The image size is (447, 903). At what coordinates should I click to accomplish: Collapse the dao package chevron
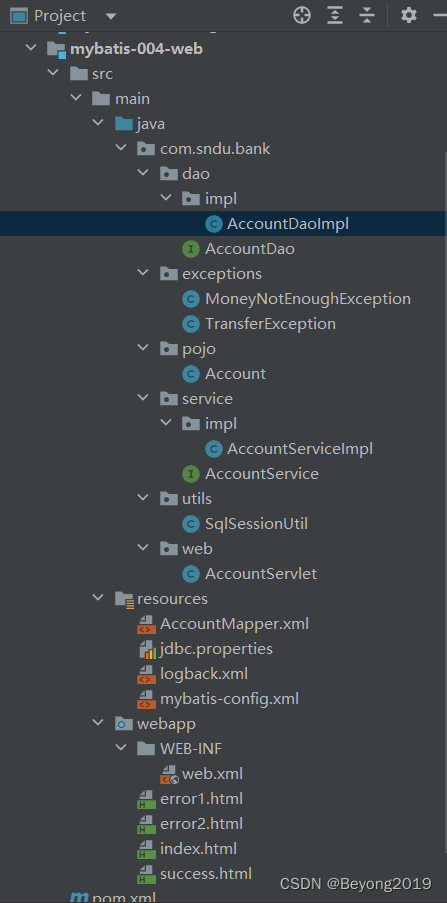pos(143,173)
